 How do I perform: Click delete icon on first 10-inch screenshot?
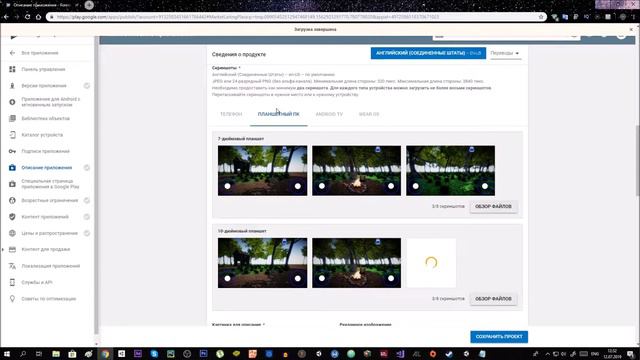click(x=284, y=242)
